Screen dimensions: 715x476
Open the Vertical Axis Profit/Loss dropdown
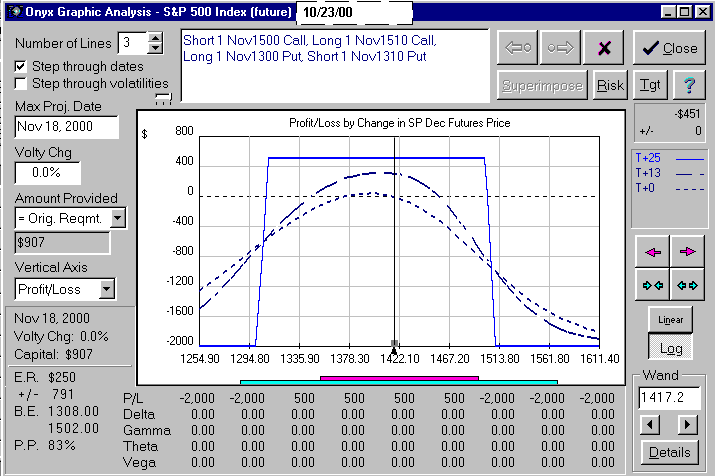tap(107, 289)
